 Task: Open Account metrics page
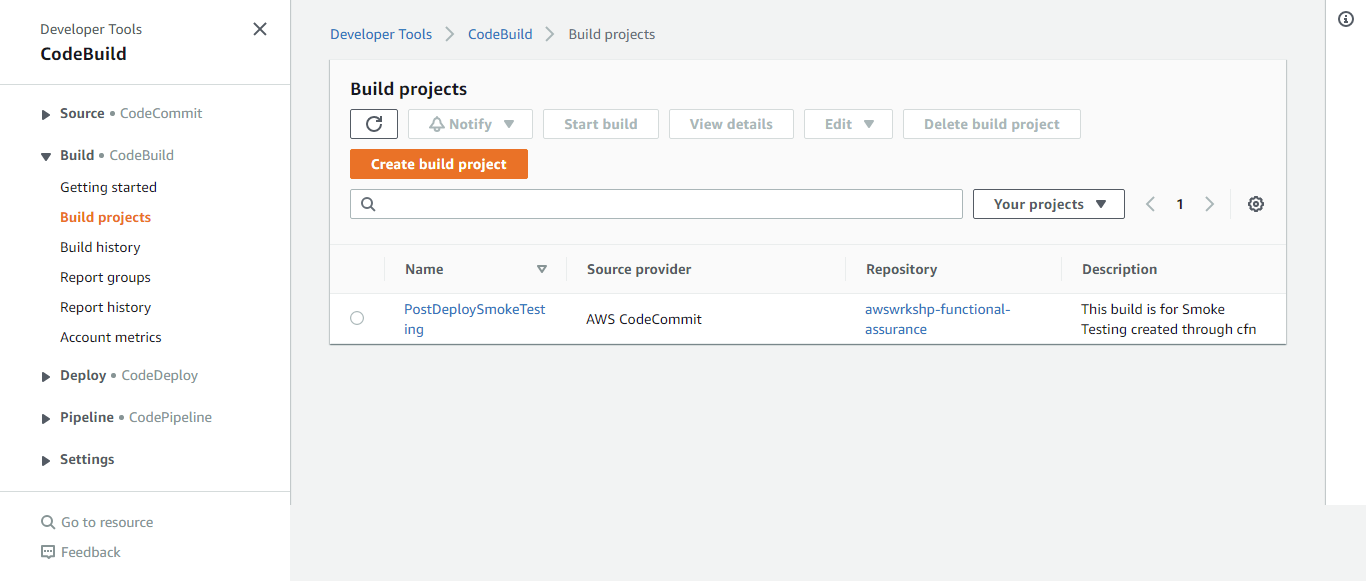pos(110,337)
